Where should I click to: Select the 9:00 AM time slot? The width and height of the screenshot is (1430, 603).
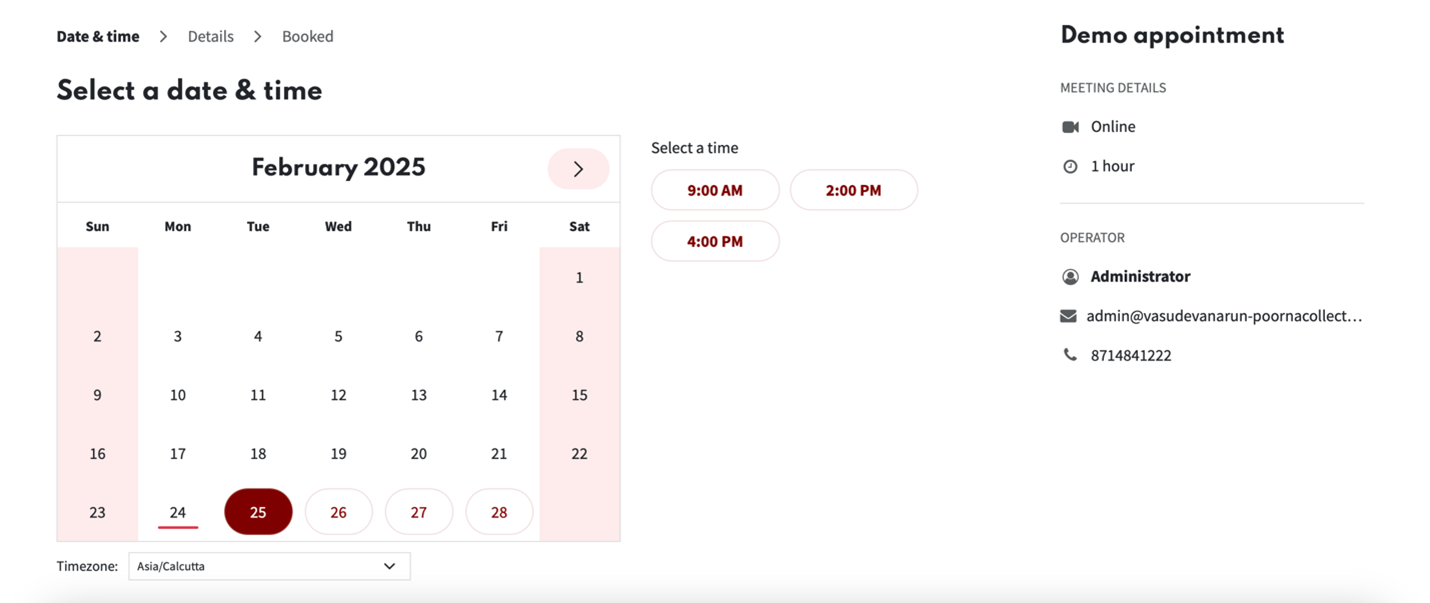point(715,189)
